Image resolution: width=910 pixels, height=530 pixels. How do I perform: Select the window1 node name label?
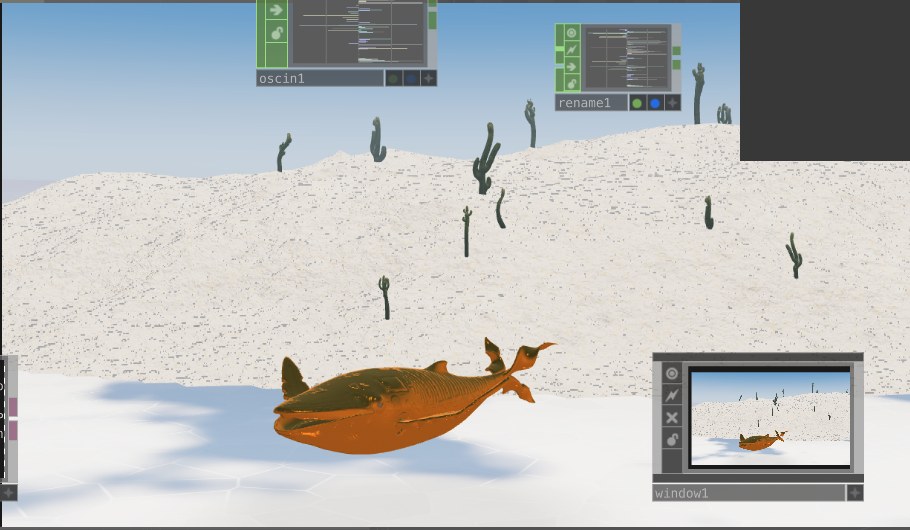click(x=748, y=493)
